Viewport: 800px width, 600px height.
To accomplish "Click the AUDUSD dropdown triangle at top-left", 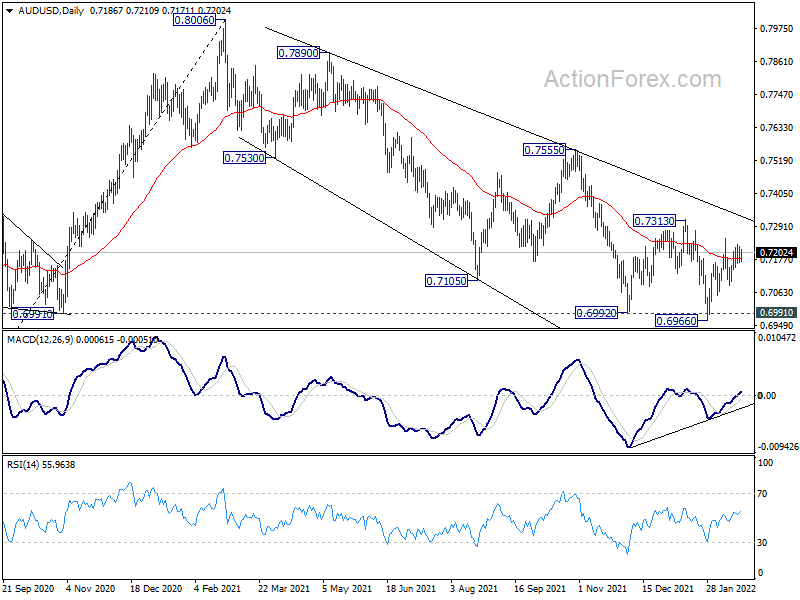I will coord(9,11).
